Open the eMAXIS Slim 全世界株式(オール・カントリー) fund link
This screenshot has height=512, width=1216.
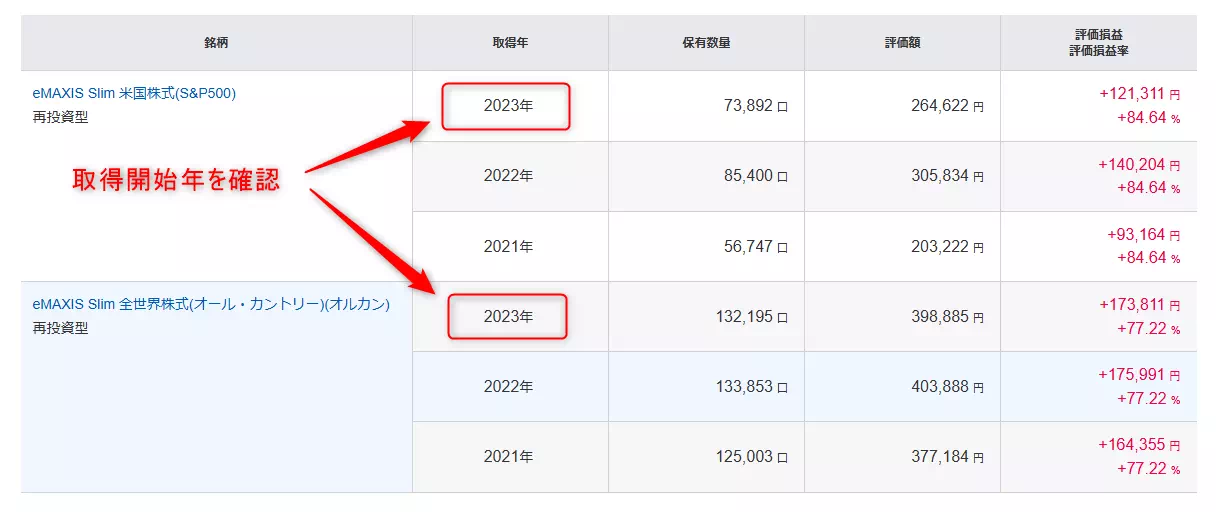[211, 304]
